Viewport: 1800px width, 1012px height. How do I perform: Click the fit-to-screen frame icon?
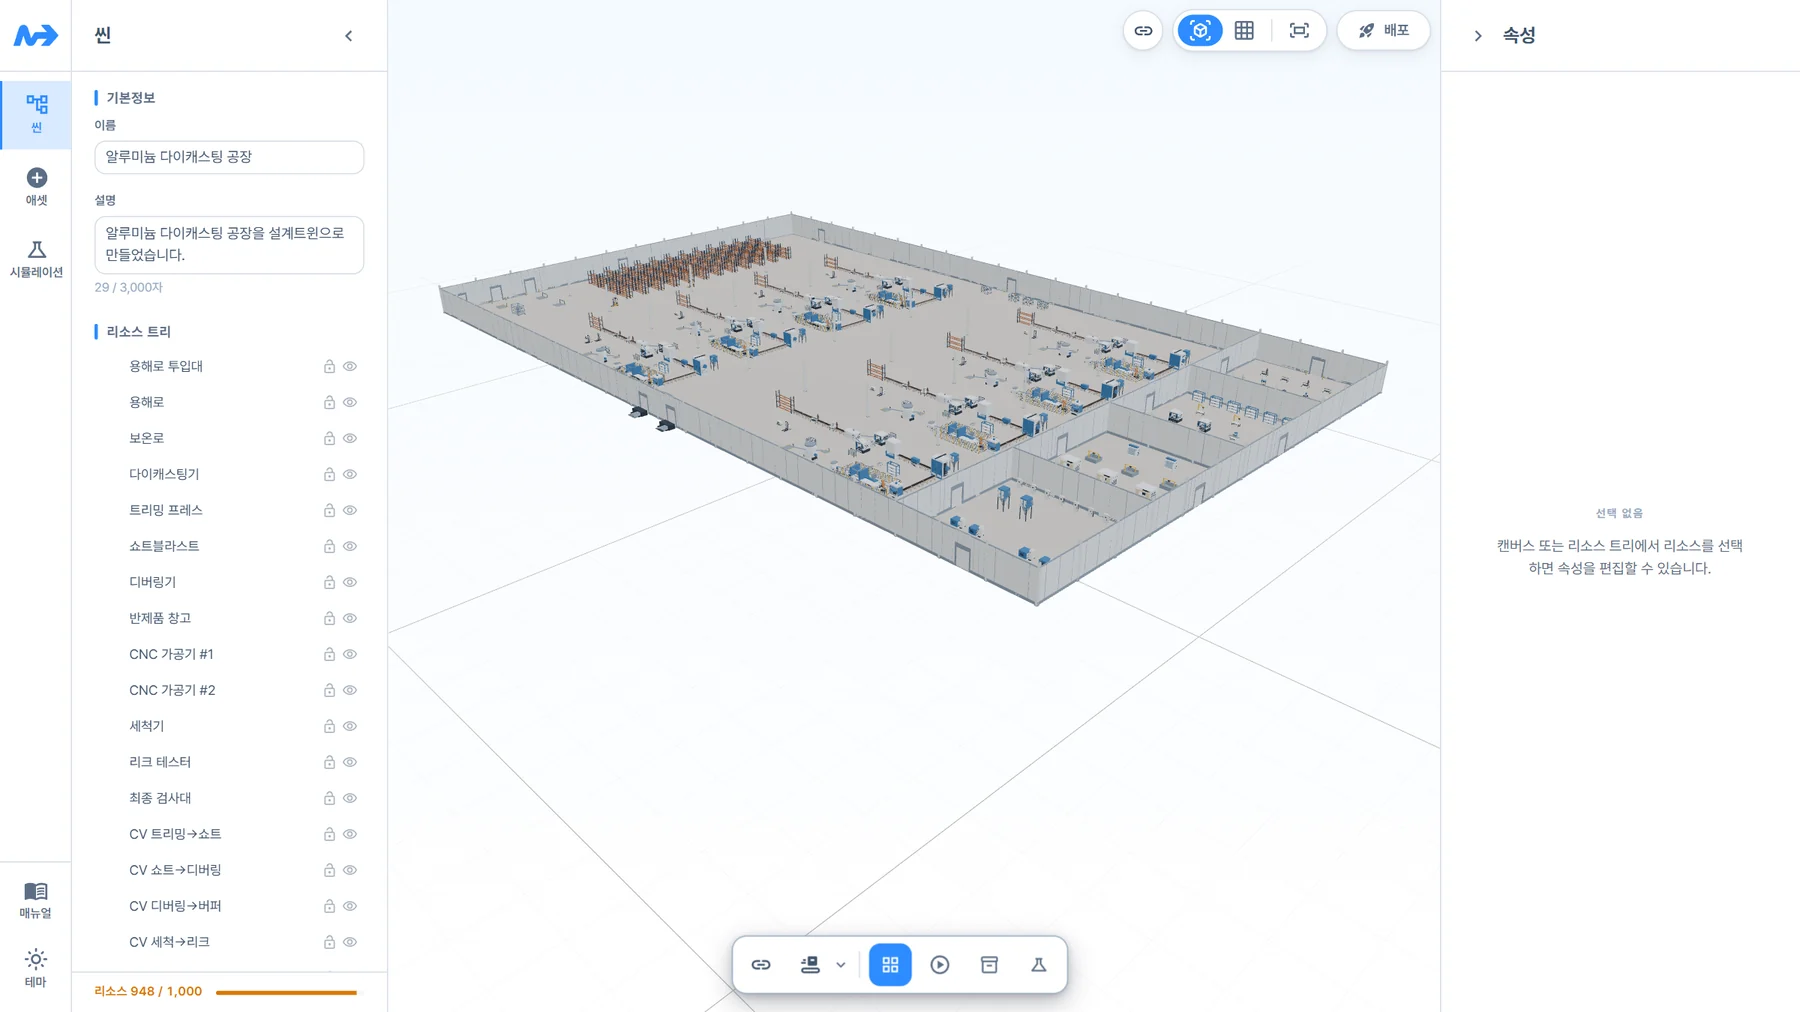[1298, 31]
